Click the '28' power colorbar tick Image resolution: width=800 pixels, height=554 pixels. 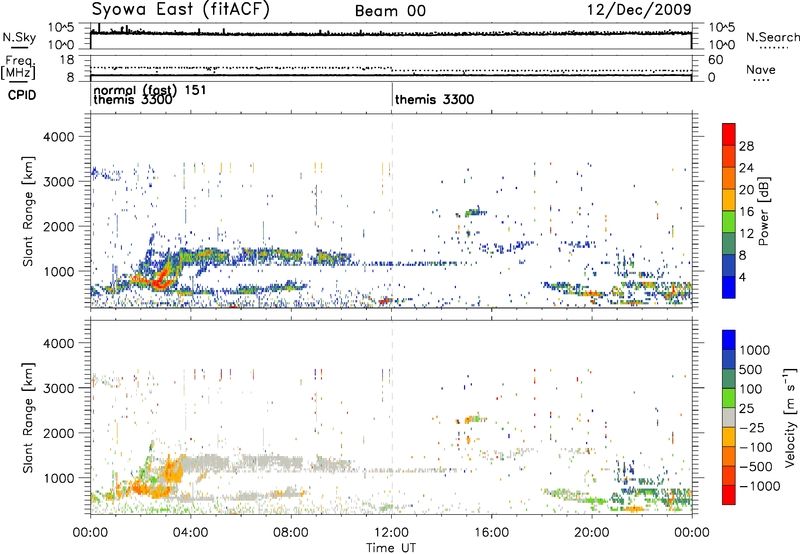(x=746, y=146)
